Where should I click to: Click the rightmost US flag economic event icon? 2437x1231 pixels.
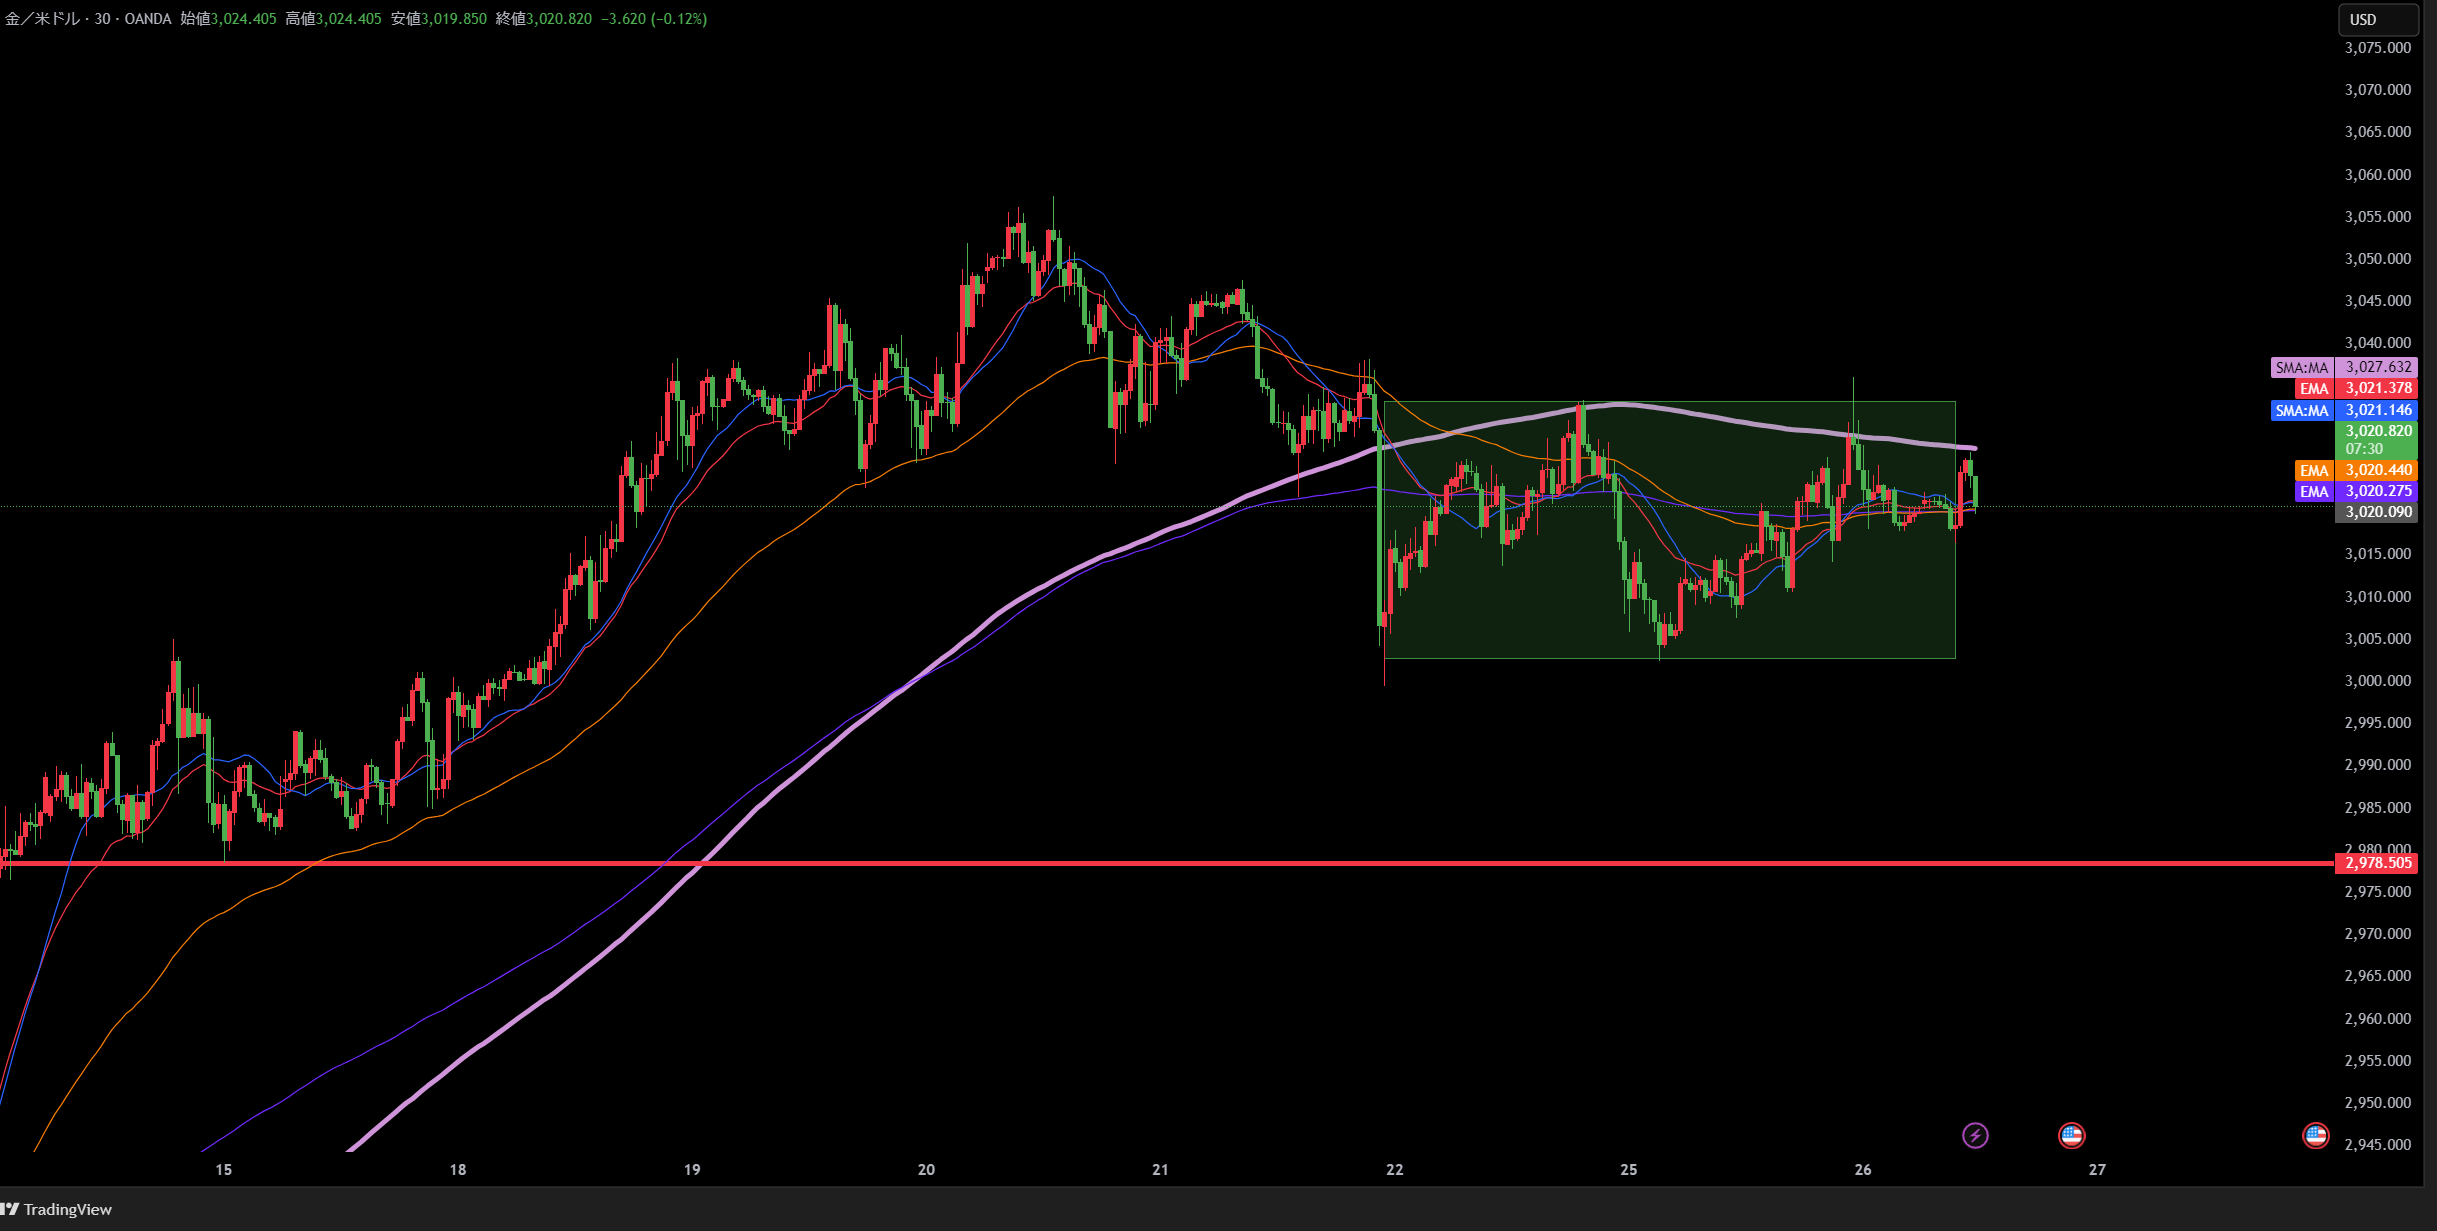(x=2315, y=1135)
